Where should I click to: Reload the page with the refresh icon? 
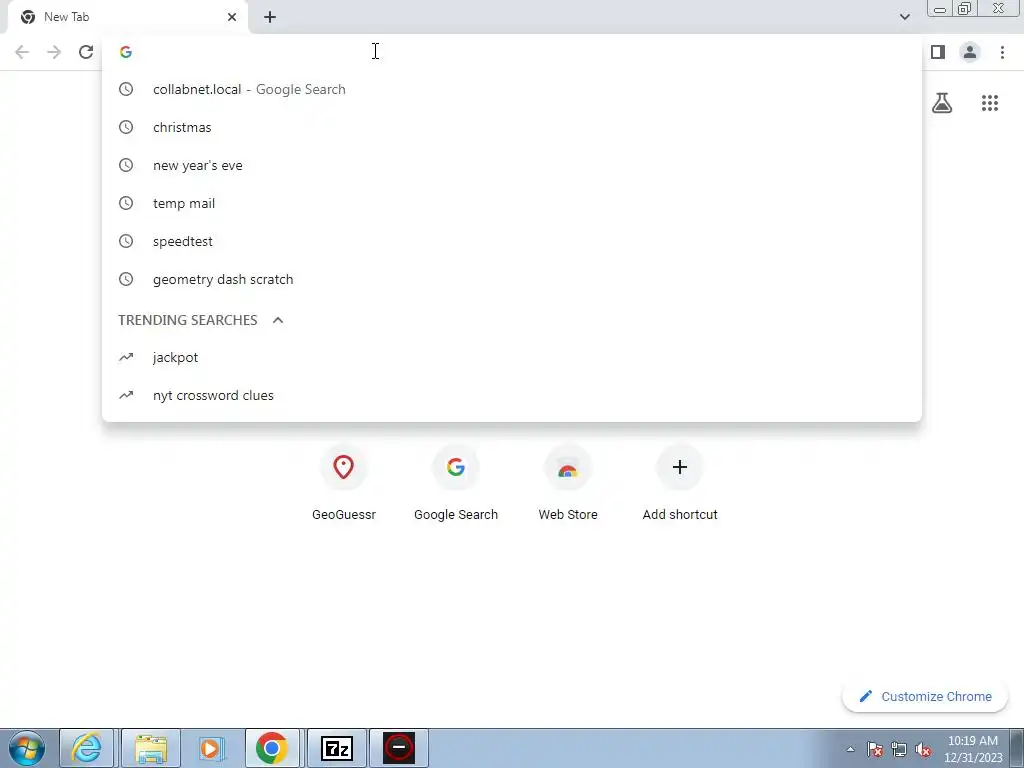pos(86,52)
